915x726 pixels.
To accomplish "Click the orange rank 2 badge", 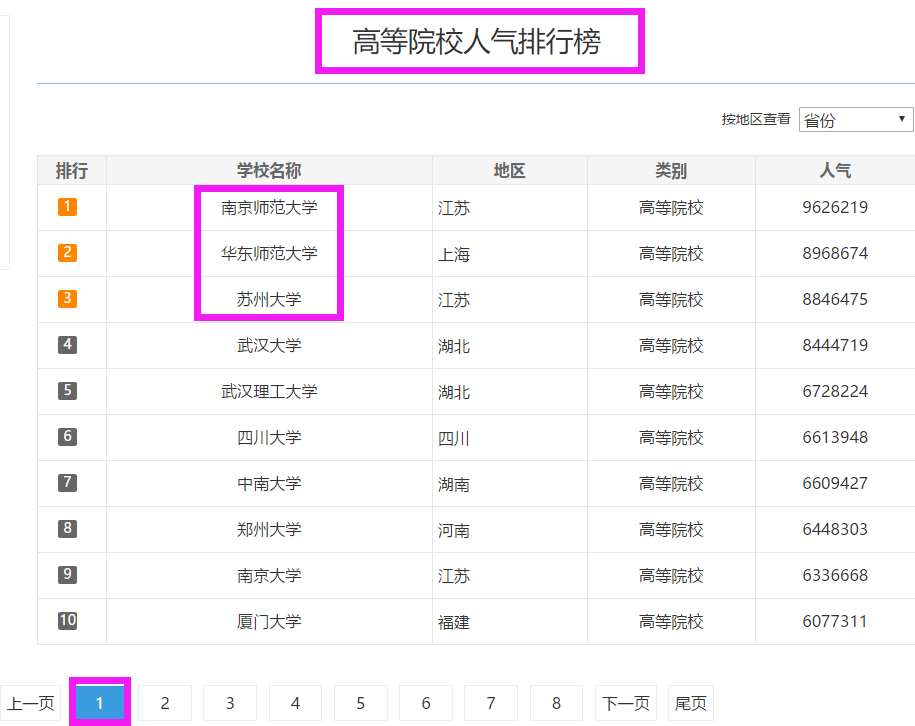I will 68,253.
